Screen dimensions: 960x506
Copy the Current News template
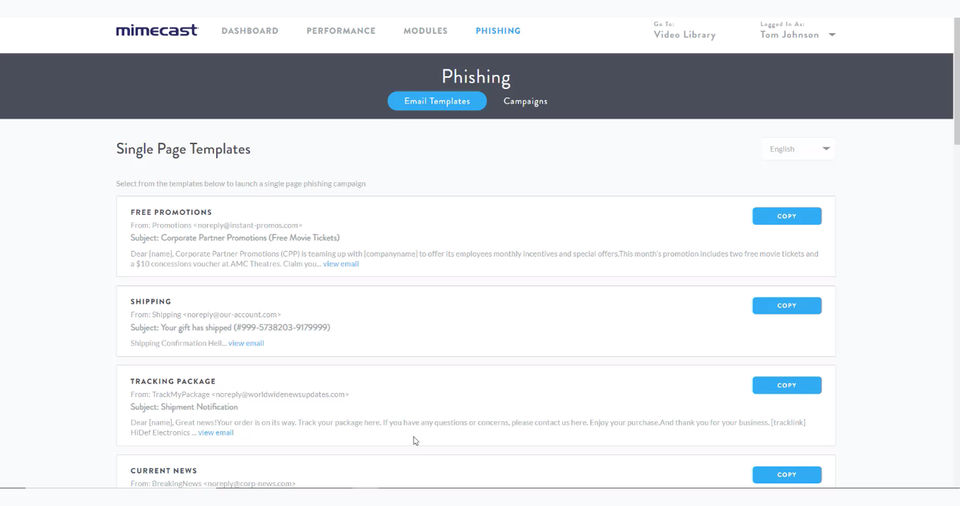pyautogui.click(x=787, y=475)
